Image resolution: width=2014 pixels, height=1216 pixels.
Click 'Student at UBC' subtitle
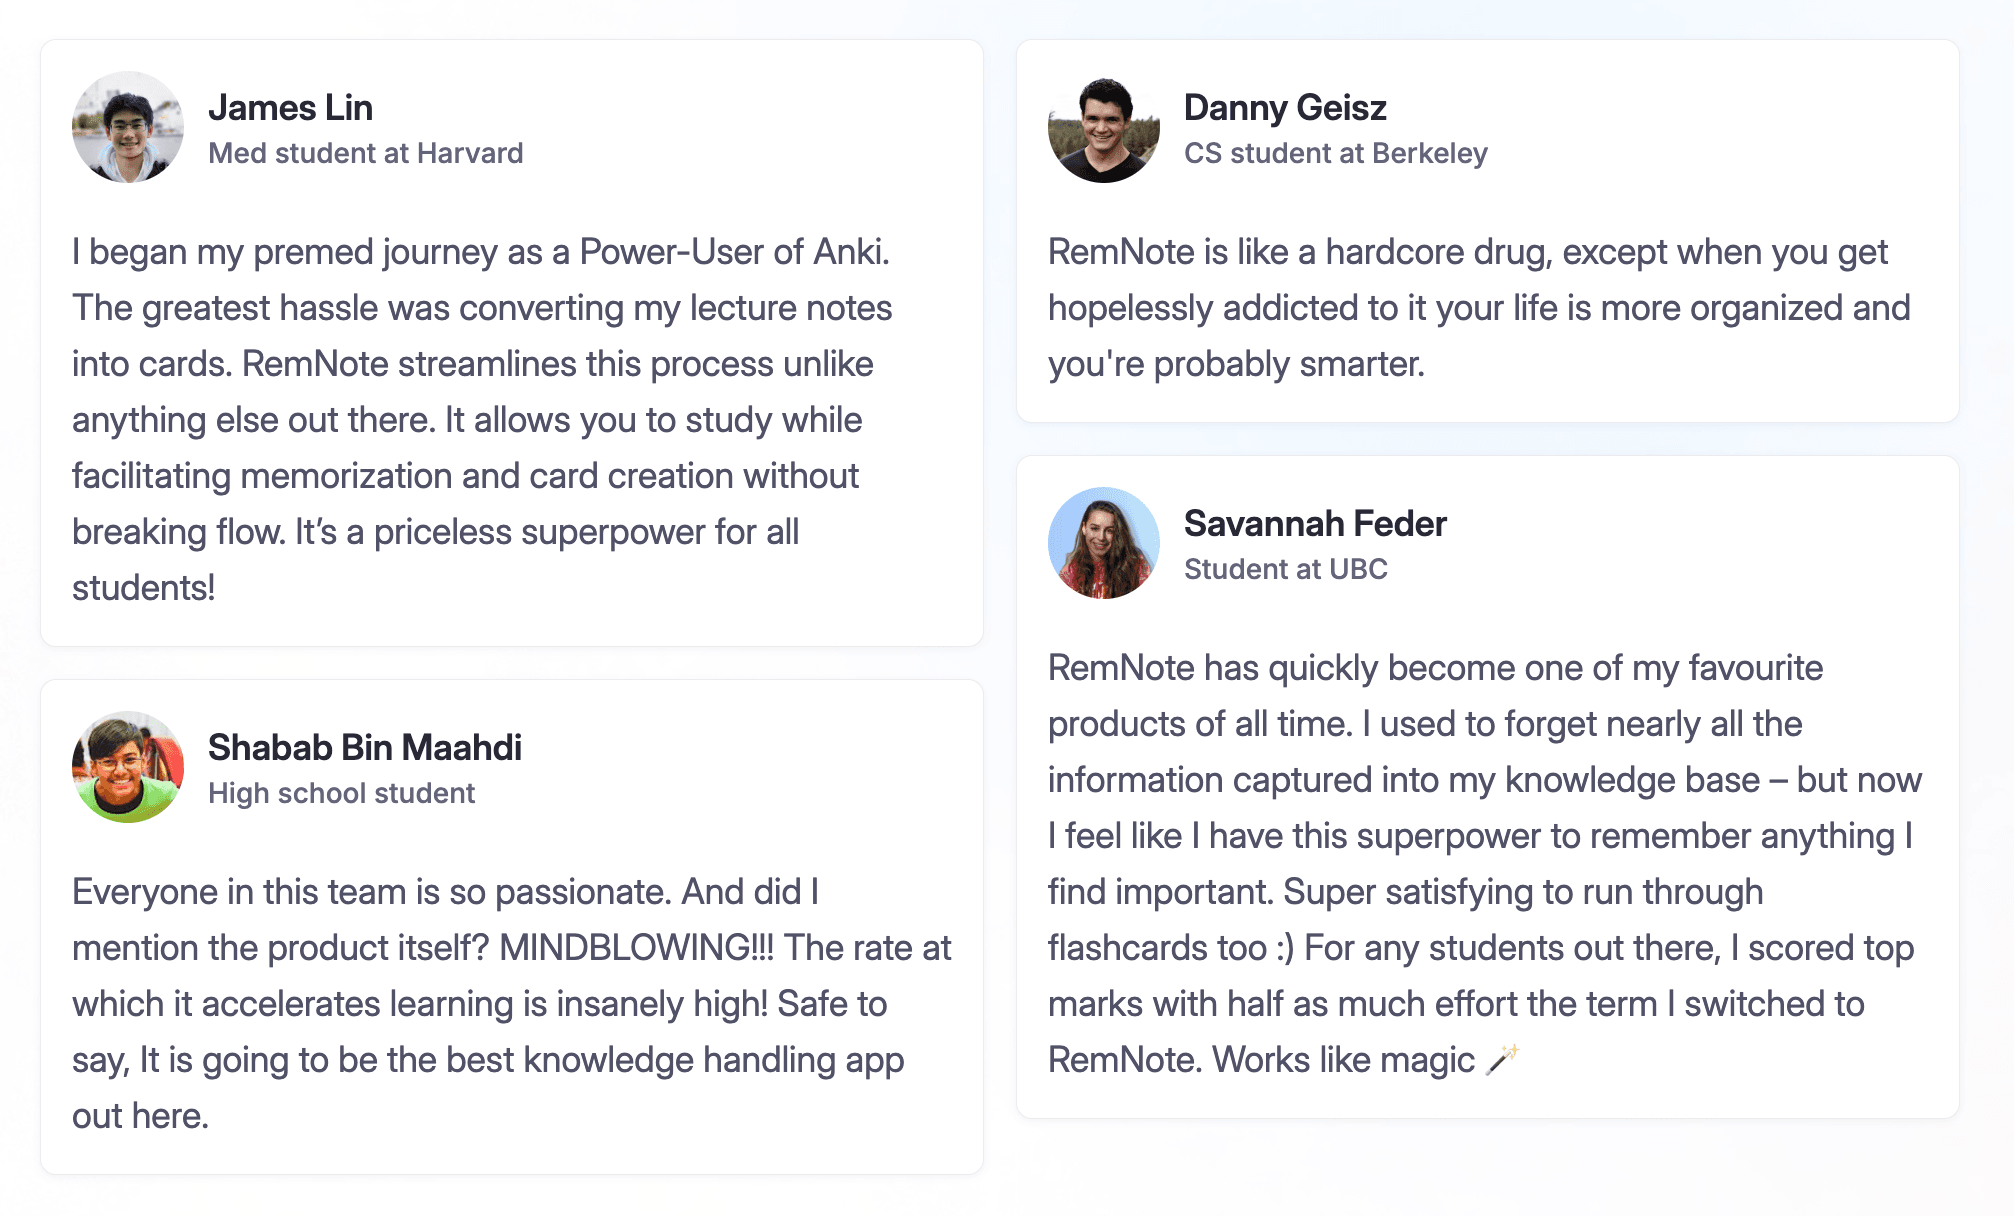1286,569
